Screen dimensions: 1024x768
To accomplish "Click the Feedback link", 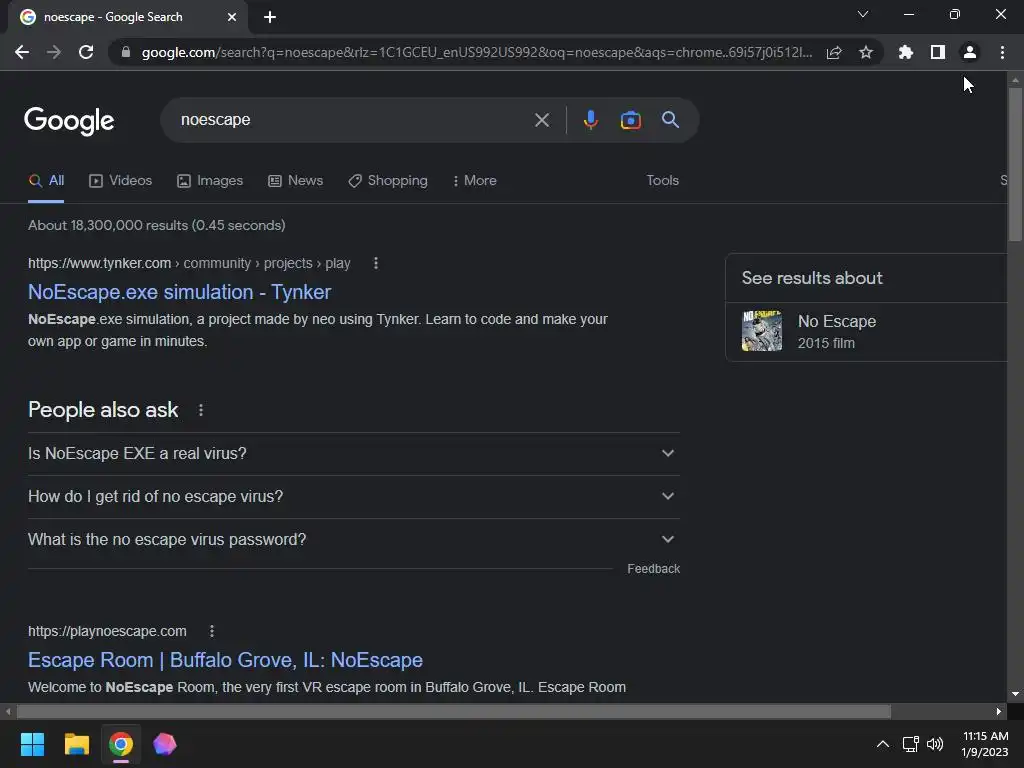I will [x=653, y=569].
